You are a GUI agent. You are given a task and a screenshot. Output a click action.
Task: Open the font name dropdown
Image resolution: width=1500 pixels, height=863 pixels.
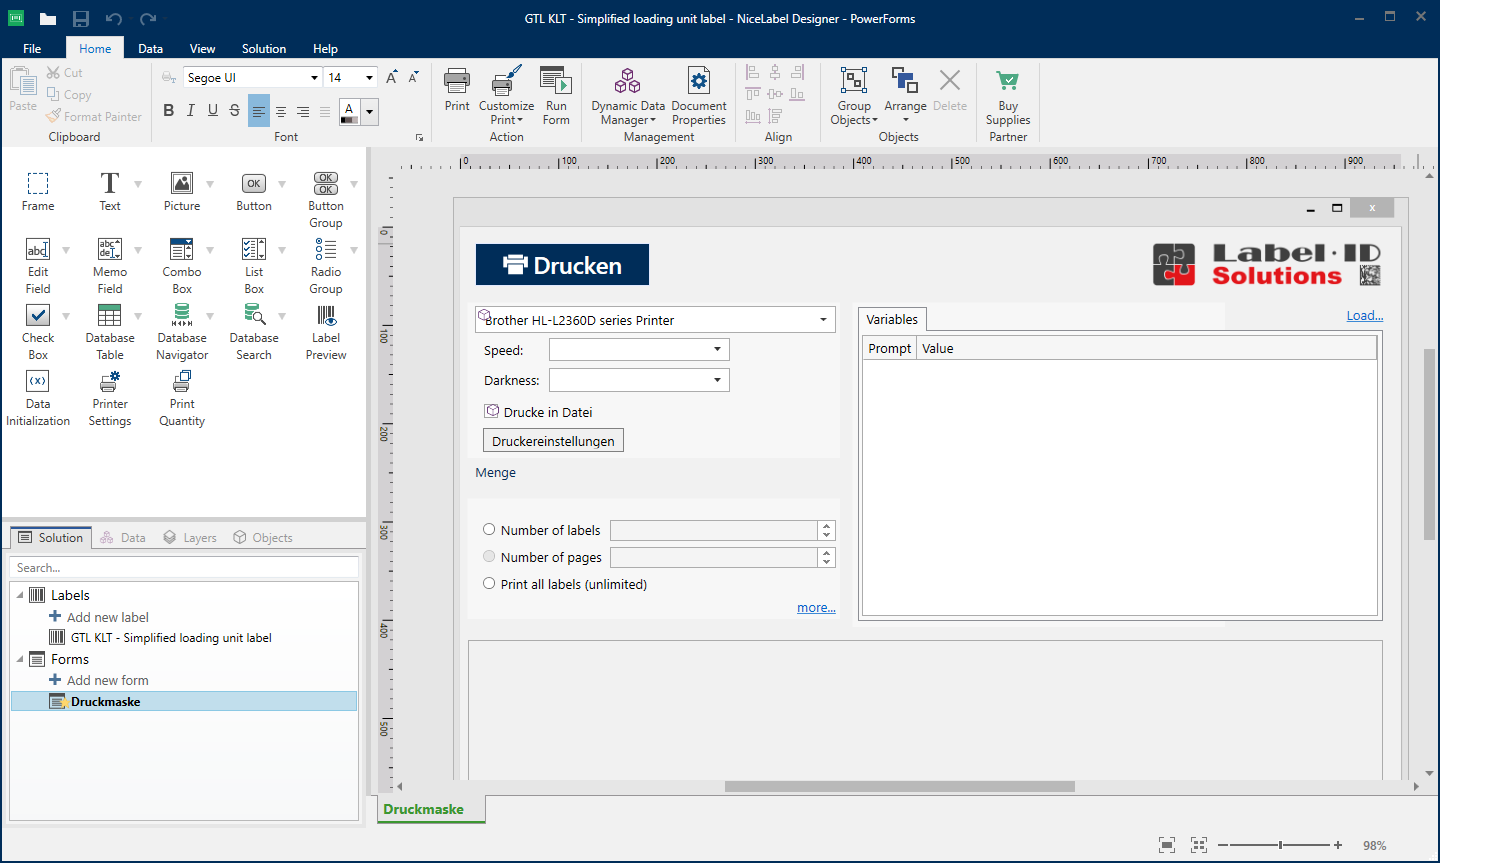(x=314, y=78)
